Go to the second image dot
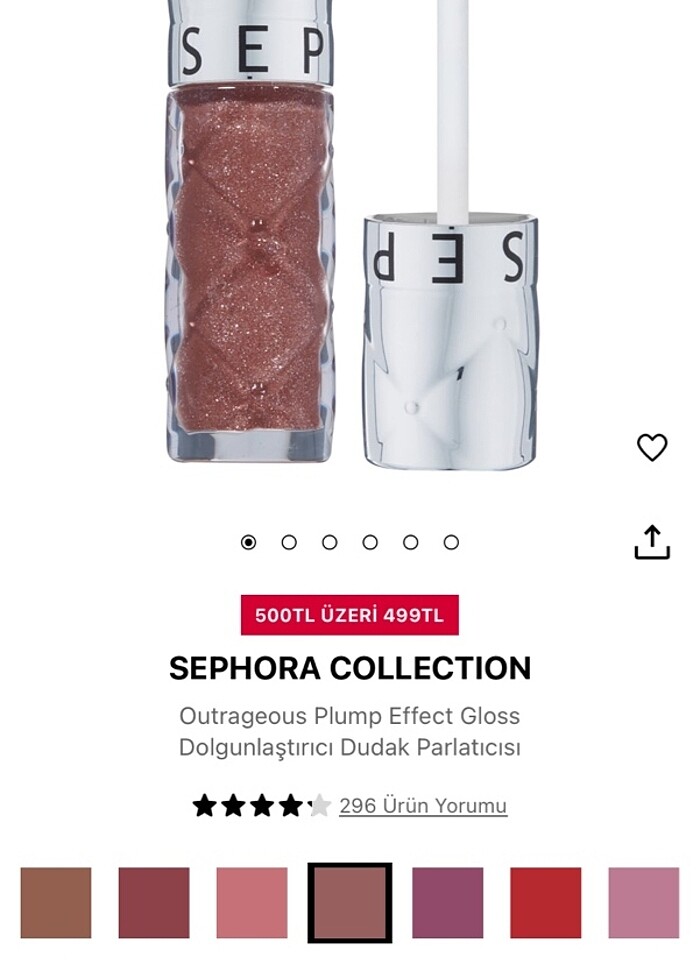 pos(289,542)
